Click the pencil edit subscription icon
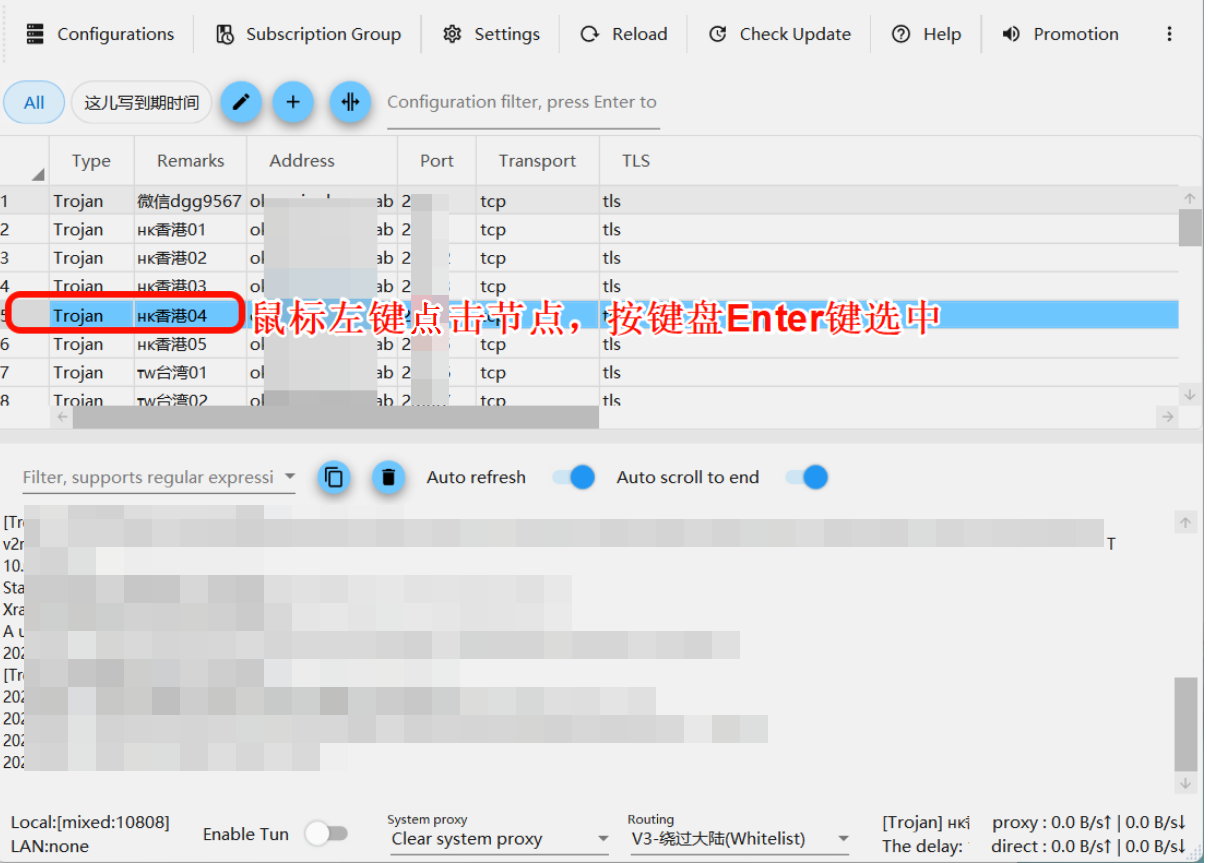Viewport: 1208px width, 863px height. point(241,102)
